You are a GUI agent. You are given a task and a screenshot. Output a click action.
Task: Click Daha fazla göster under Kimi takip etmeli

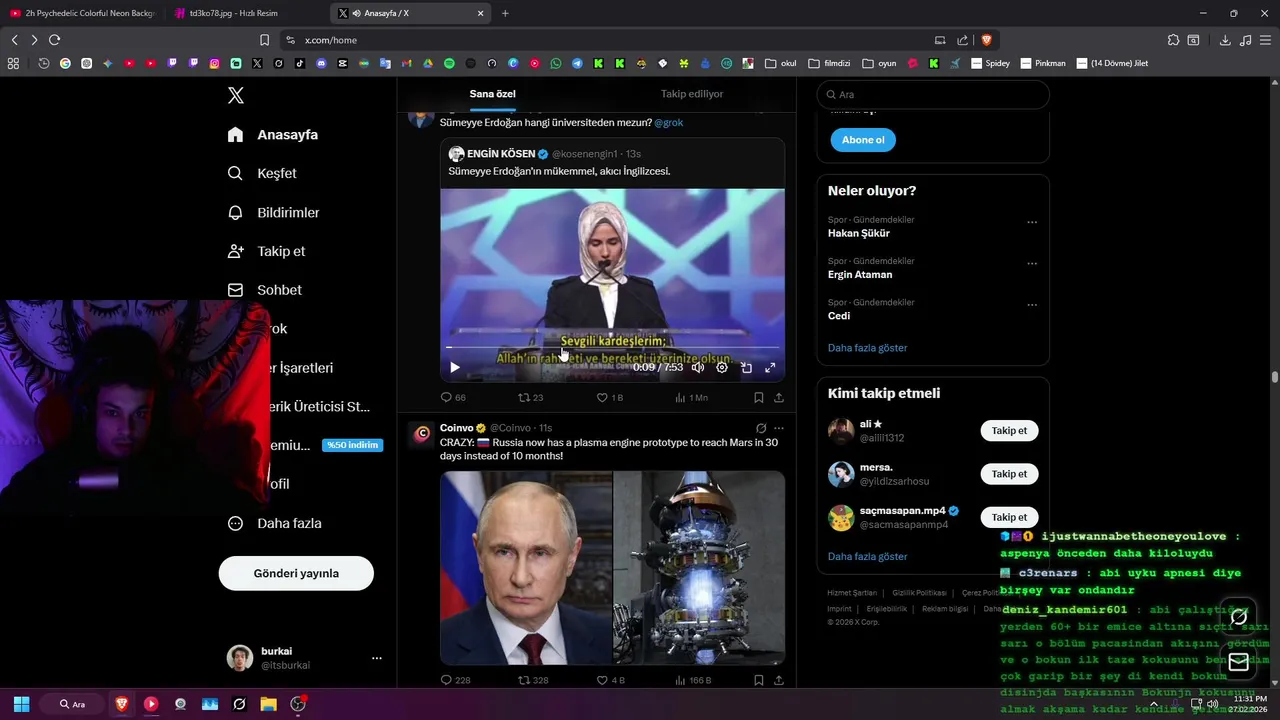[867, 556]
